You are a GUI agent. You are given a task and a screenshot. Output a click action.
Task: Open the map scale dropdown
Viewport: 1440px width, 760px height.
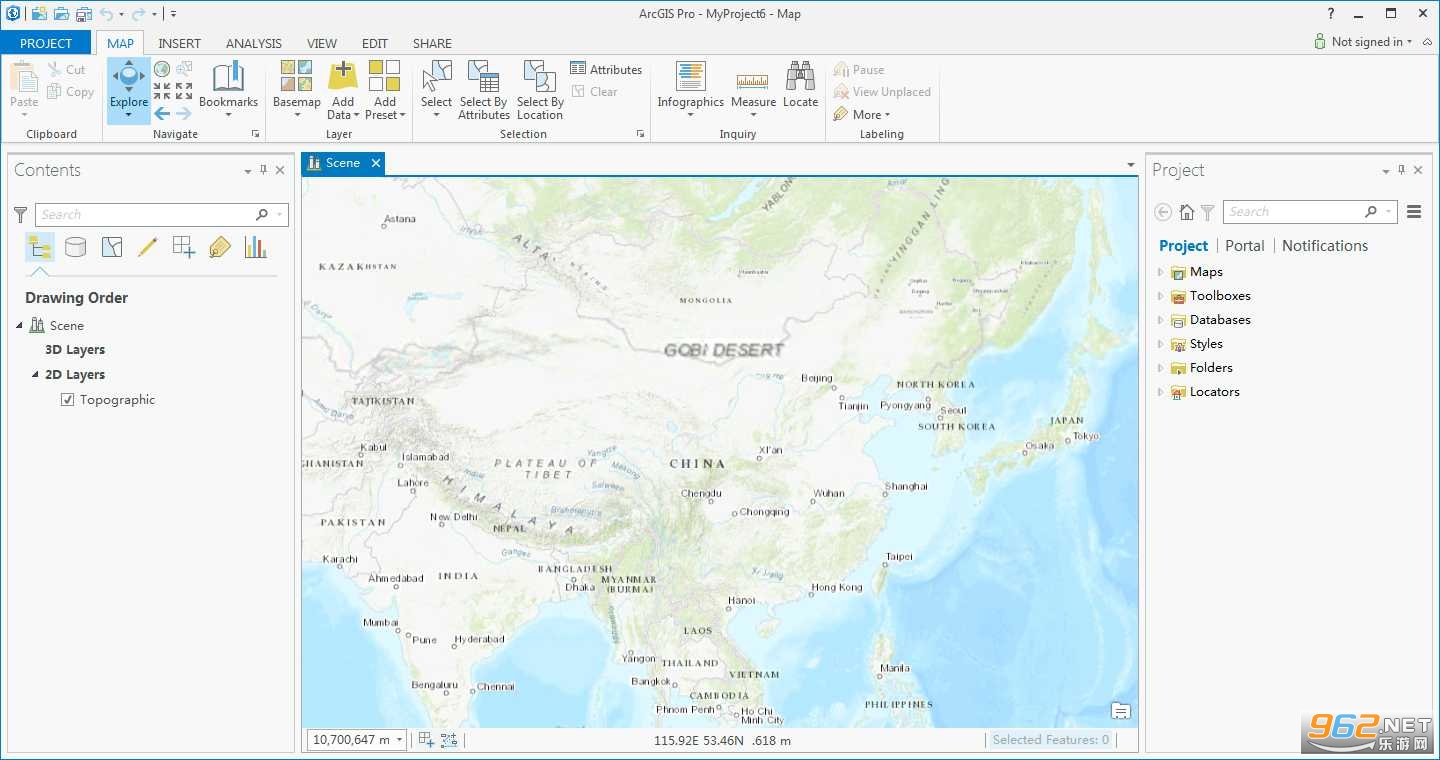click(400, 740)
